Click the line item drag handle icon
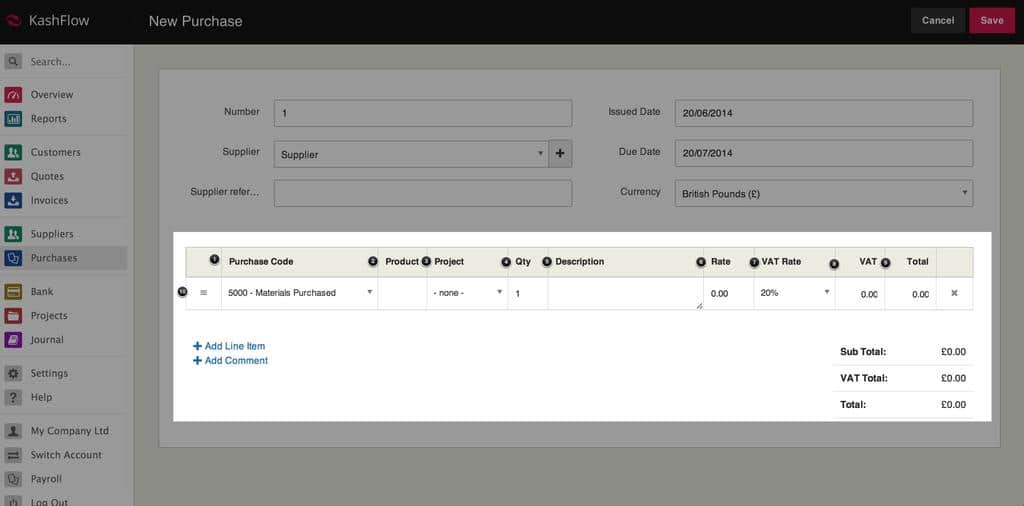The width and height of the screenshot is (1024, 506). (204, 293)
